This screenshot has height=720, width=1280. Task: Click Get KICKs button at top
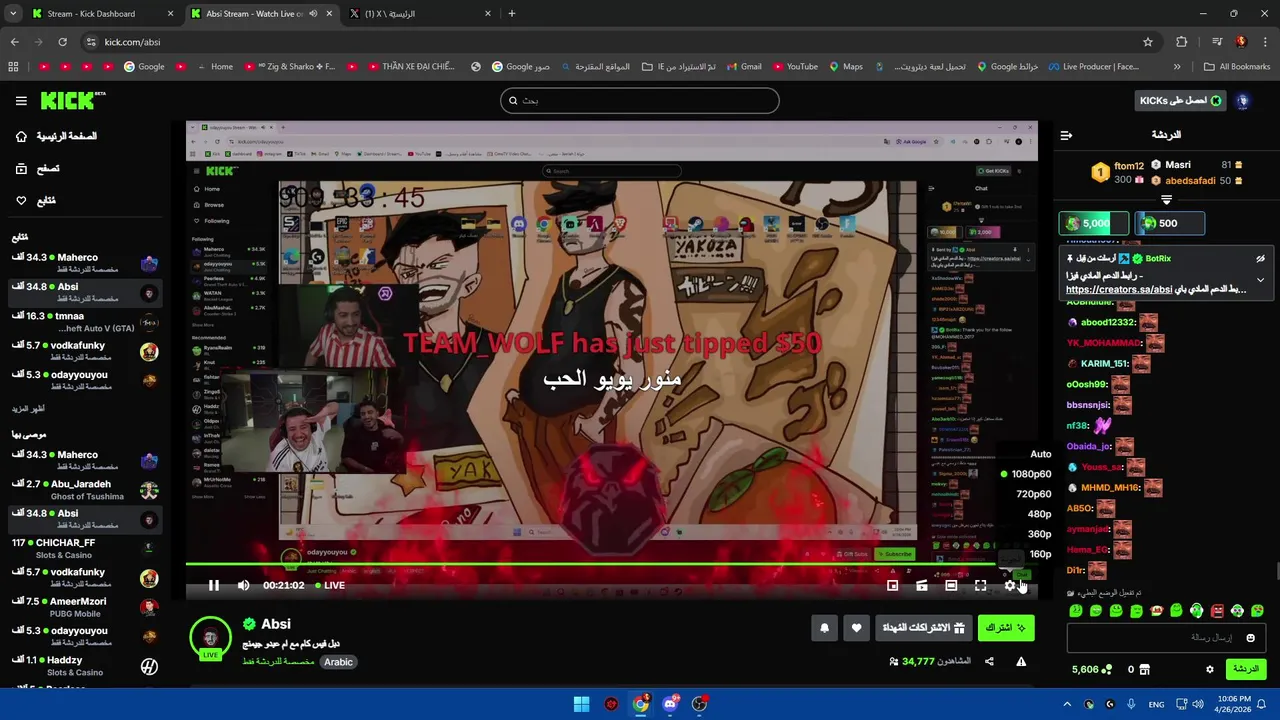pyautogui.click(x=1181, y=101)
